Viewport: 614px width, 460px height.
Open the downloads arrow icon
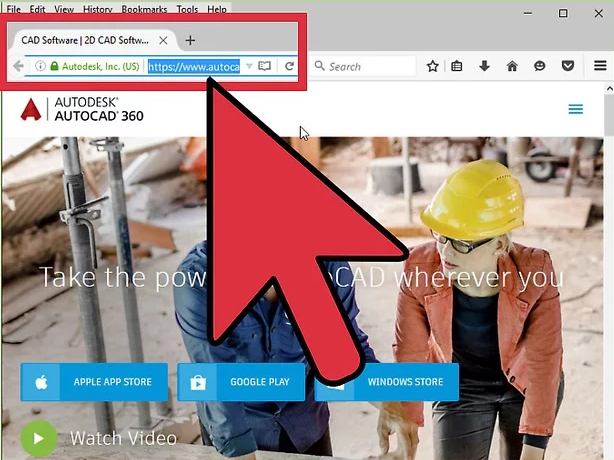coord(484,67)
